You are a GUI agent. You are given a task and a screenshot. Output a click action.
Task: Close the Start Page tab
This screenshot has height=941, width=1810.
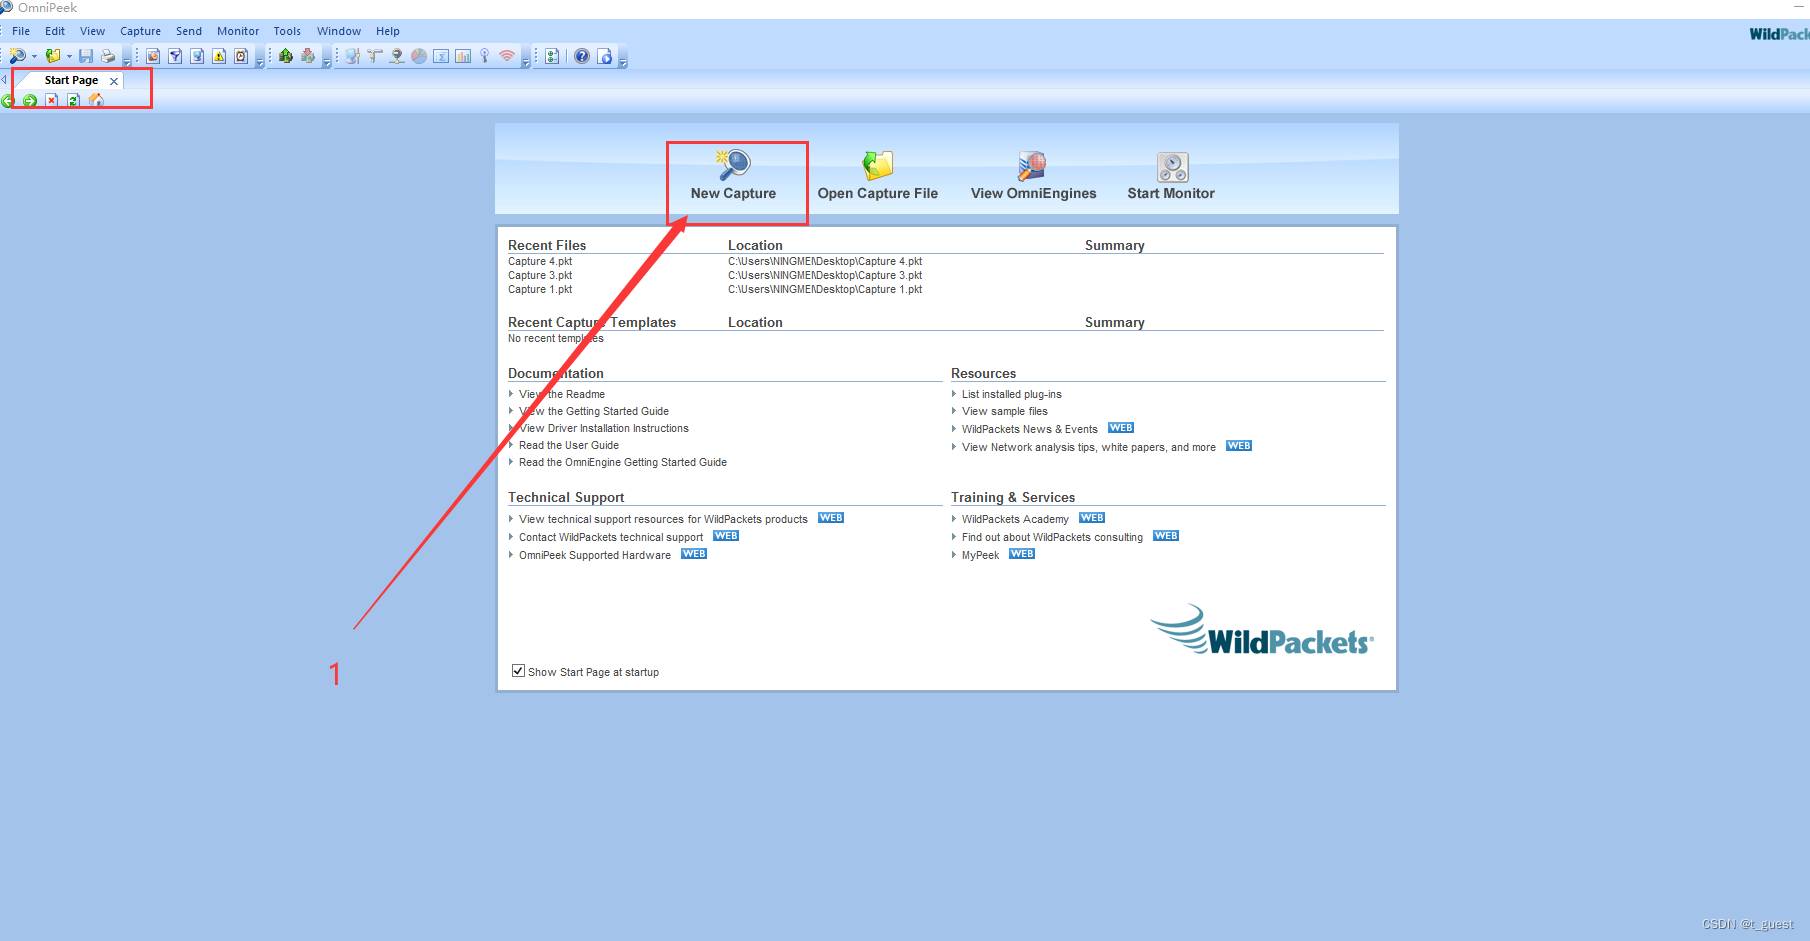pyautogui.click(x=114, y=81)
